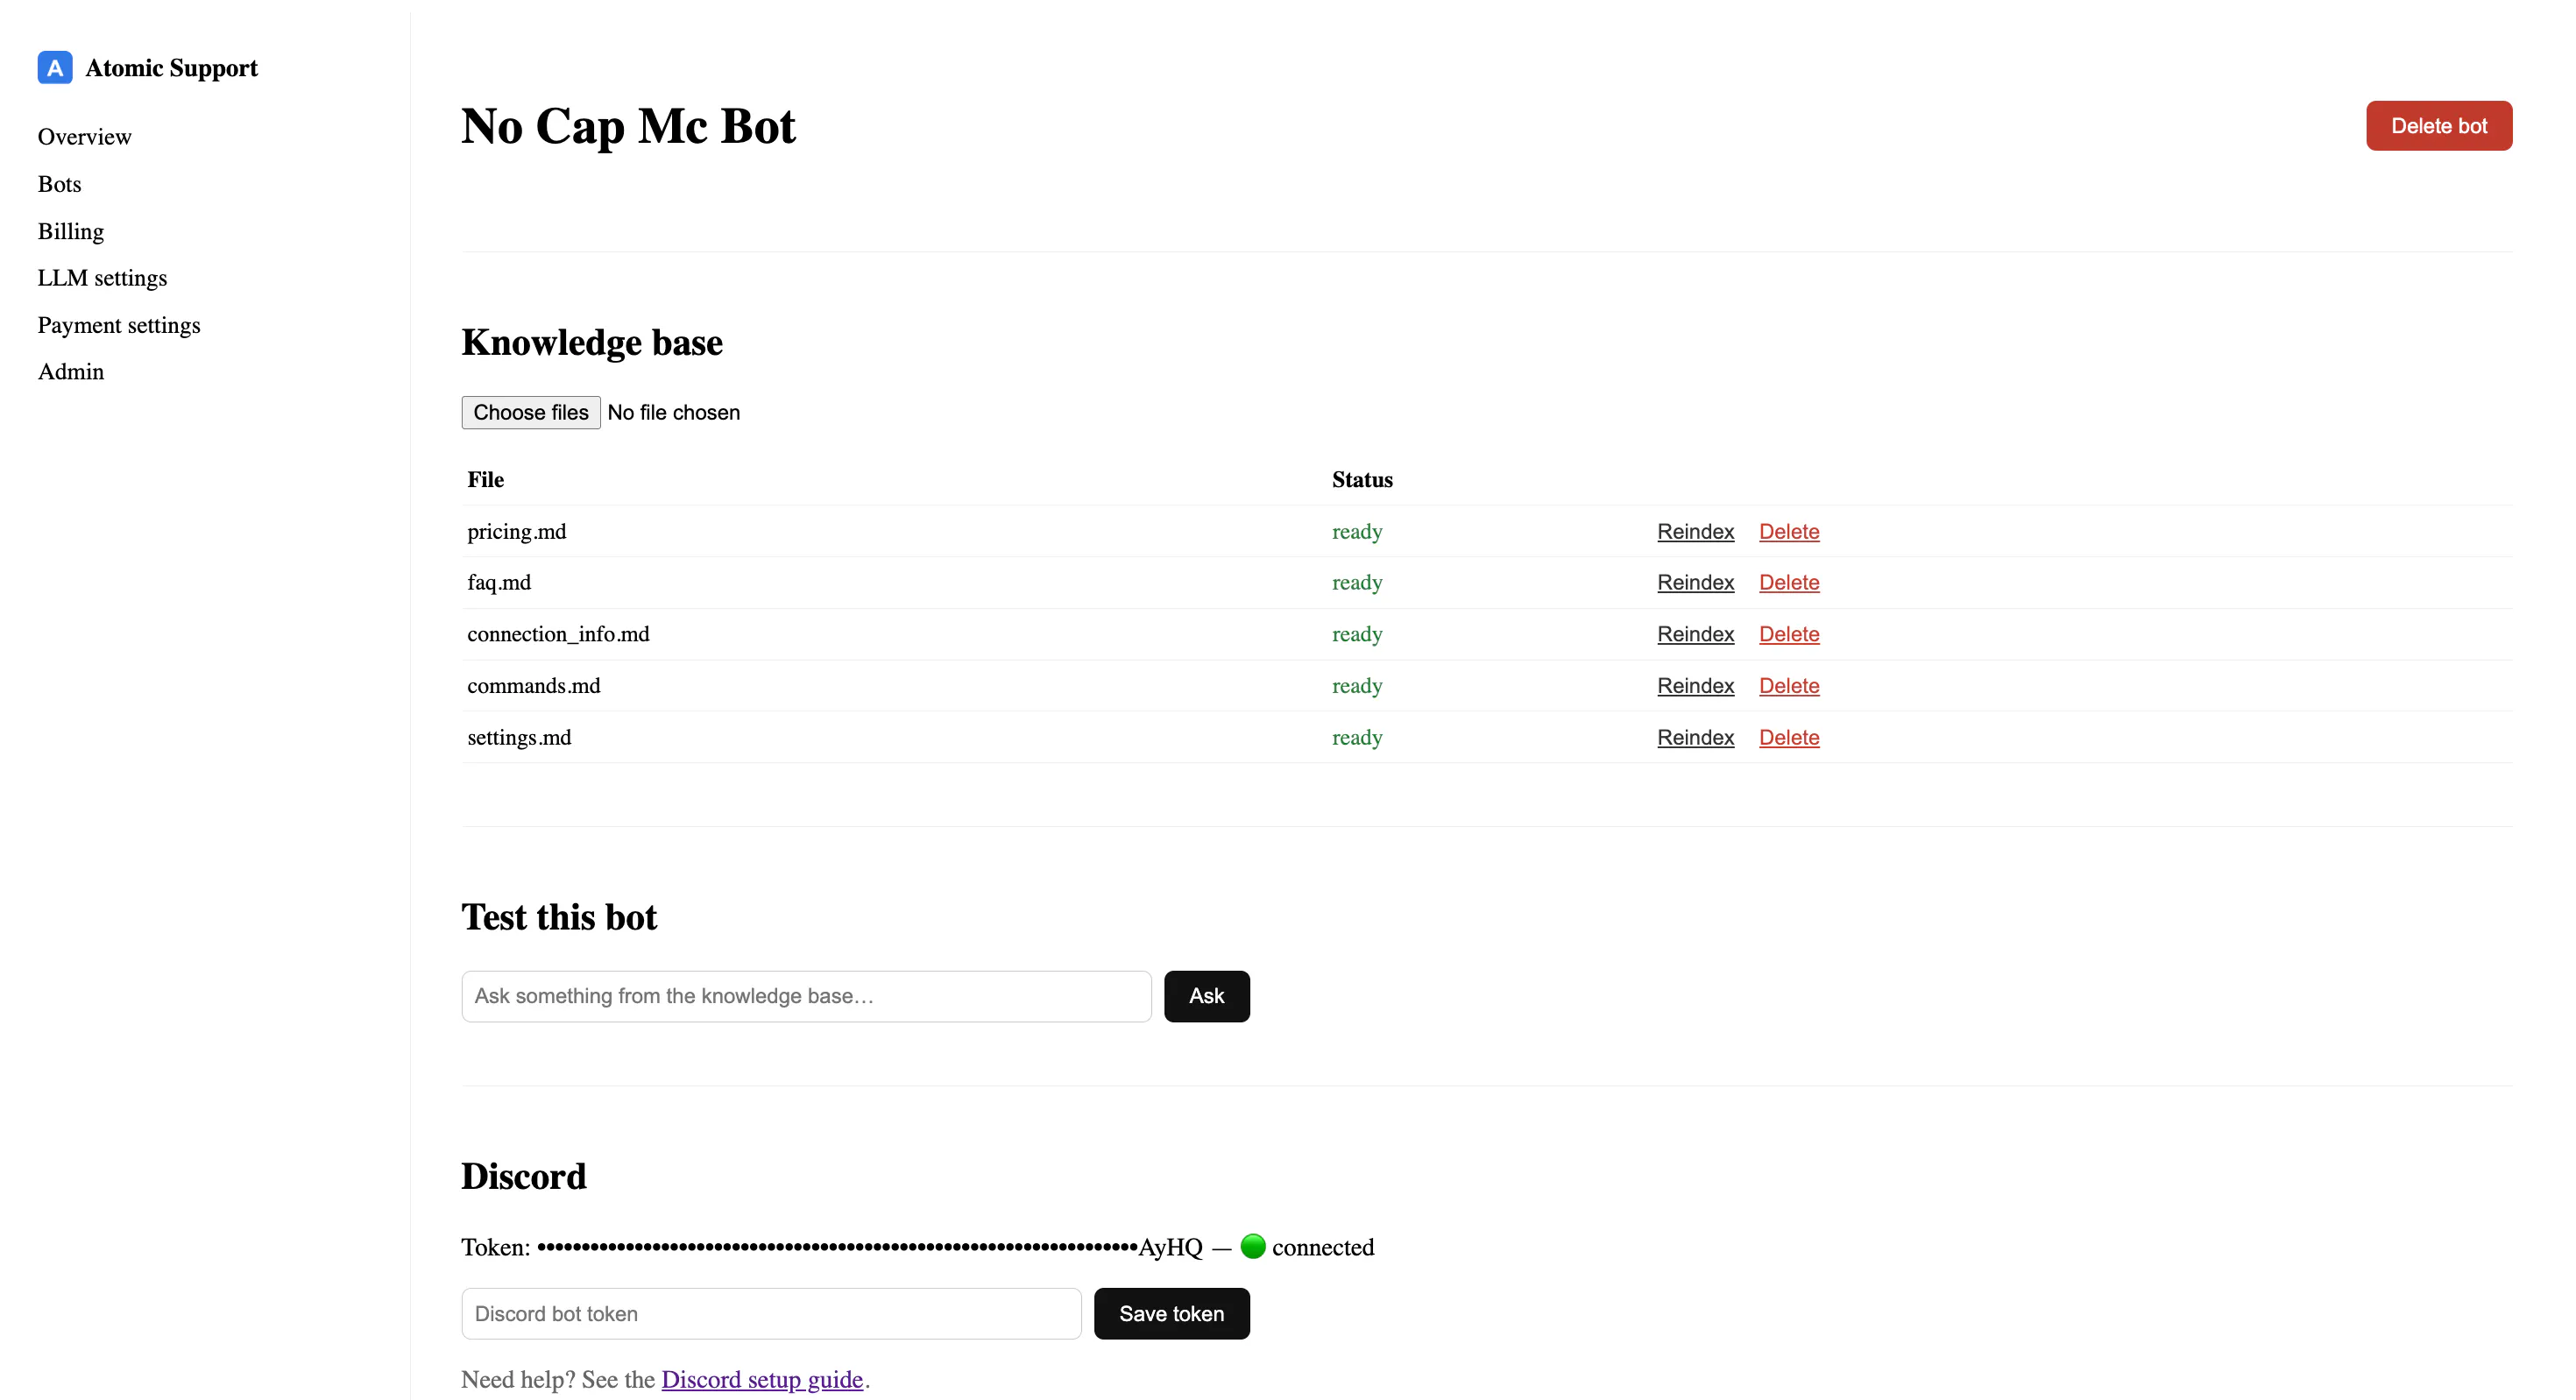
Task: Click the Atomic Support title text
Action: coord(171,68)
